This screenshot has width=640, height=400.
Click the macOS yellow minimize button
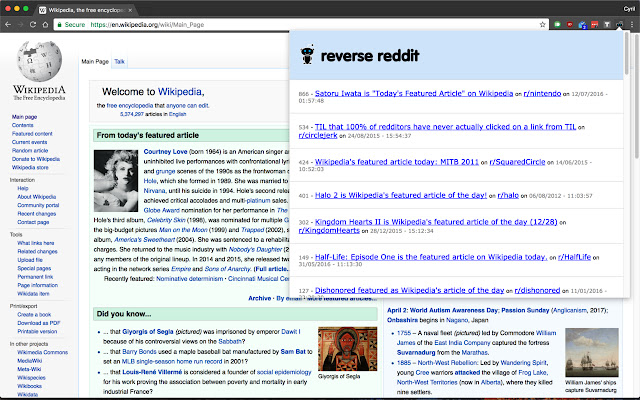point(17,9)
